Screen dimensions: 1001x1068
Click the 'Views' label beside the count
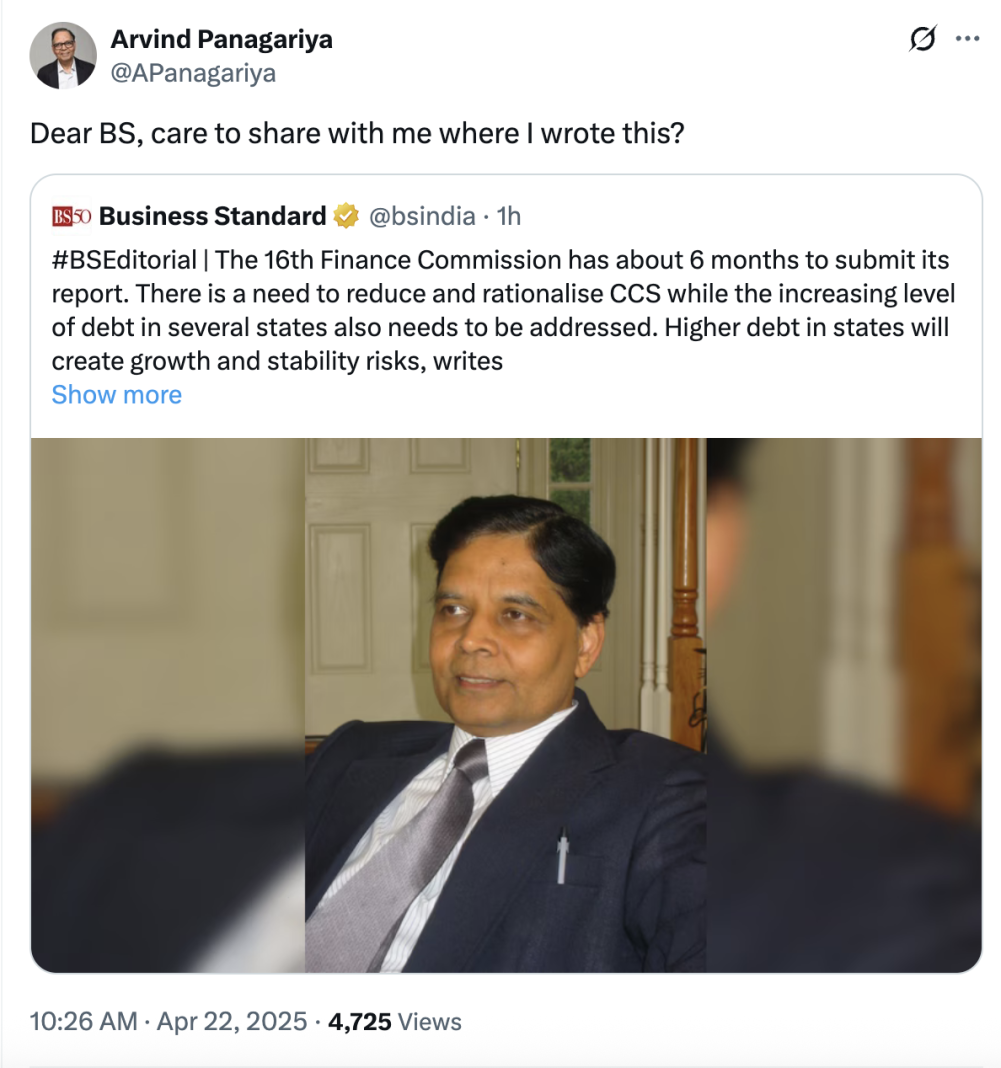pos(430,1021)
